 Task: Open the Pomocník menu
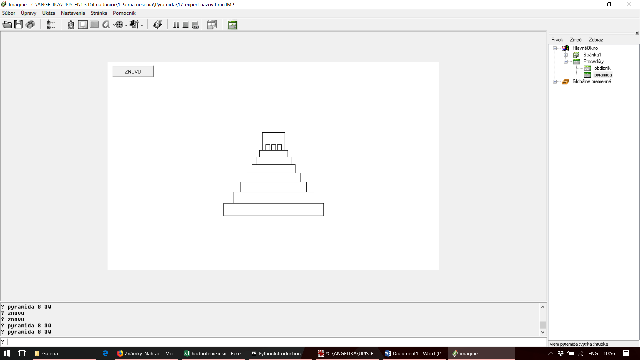(x=124, y=13)
